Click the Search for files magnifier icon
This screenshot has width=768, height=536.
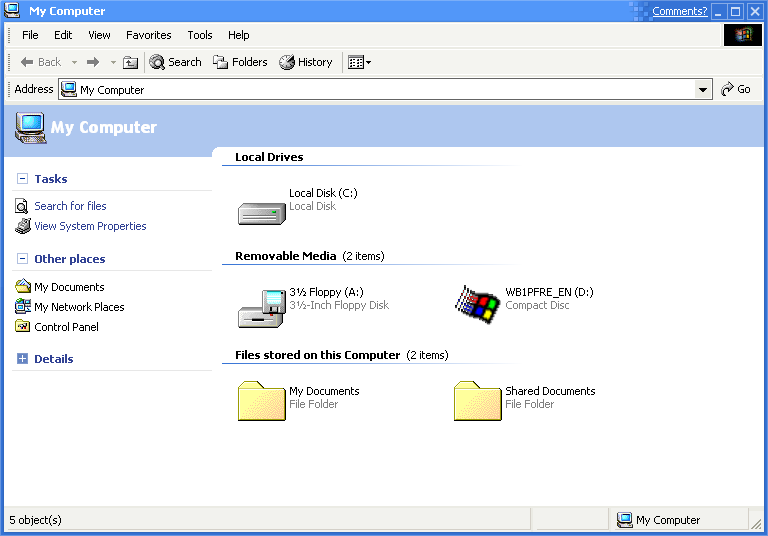click(x=22, y=206)
